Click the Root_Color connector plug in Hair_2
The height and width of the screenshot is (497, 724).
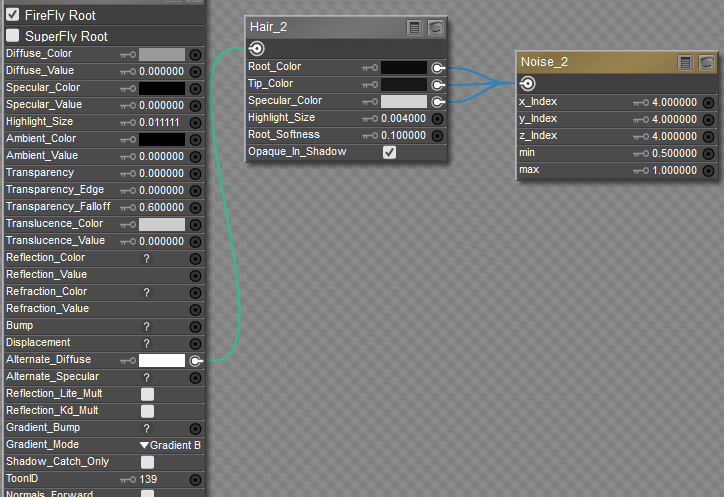[x=437, y=67]
